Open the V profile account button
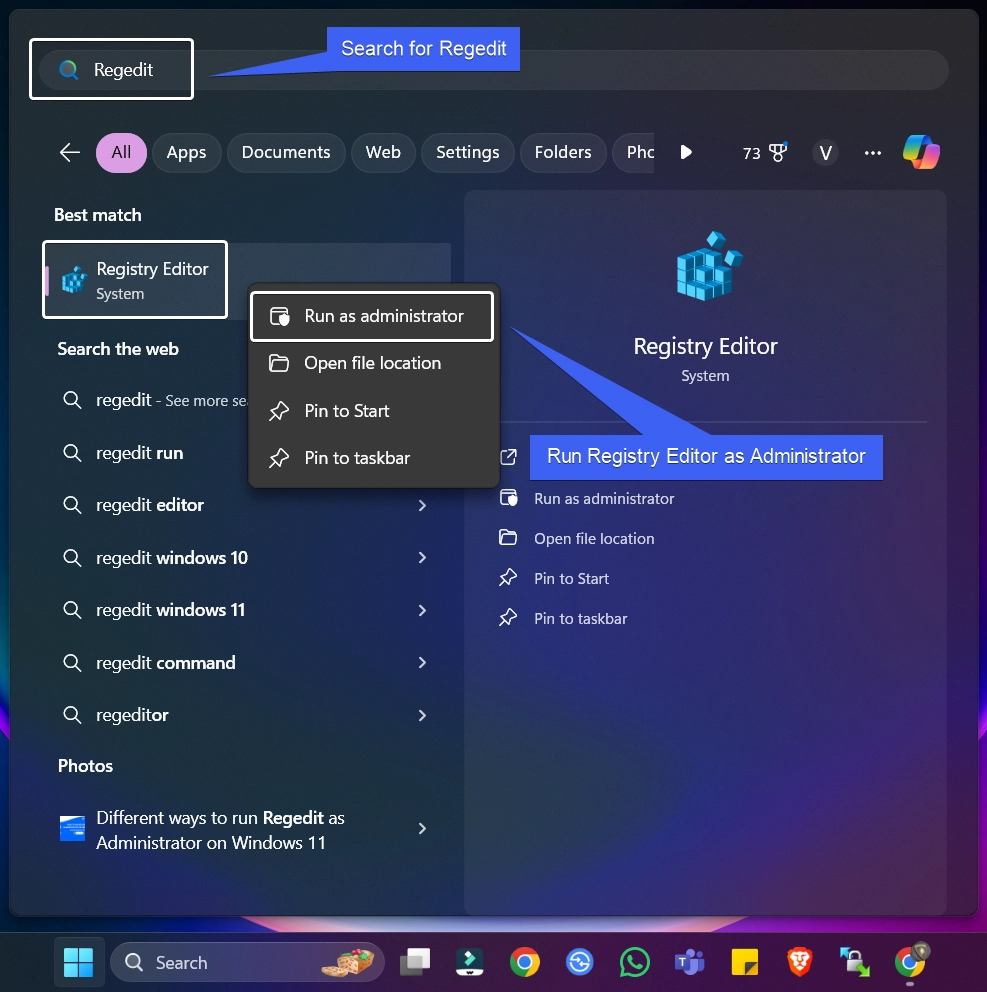The image size is (987, 992). [x=825, y=152]
